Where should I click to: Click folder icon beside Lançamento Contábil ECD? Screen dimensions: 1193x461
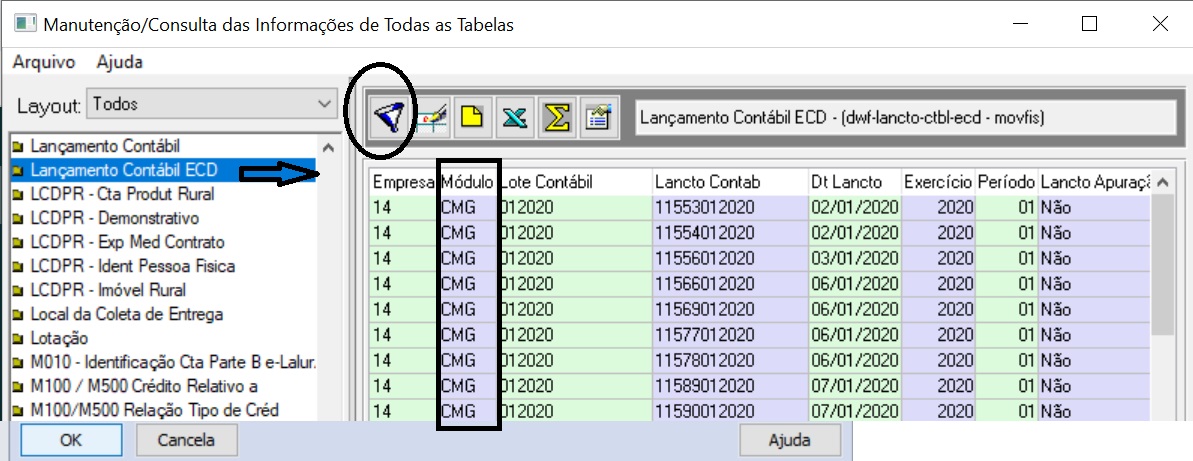tap(18, 170)
